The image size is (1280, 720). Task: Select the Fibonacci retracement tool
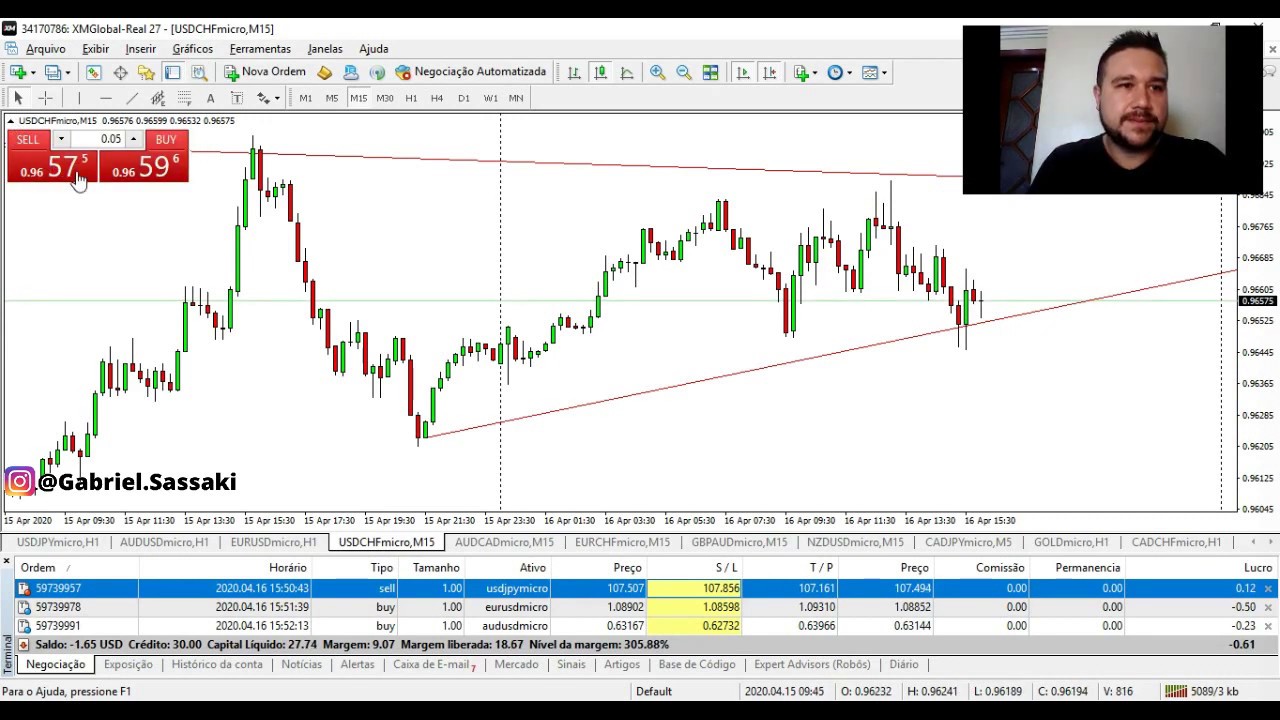tap(184, 98)
